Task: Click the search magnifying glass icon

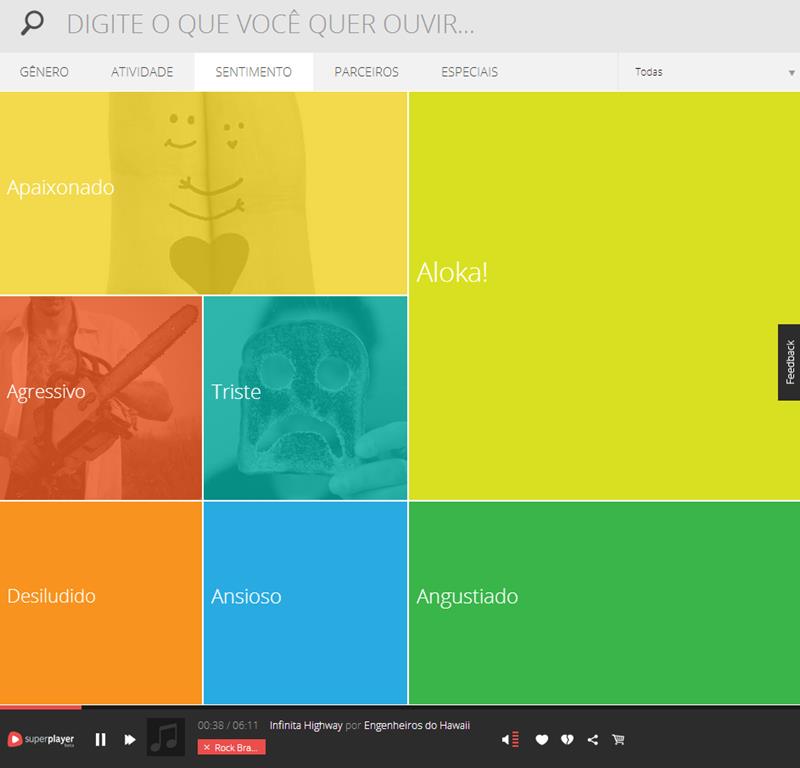Action: tap(32, 25)
